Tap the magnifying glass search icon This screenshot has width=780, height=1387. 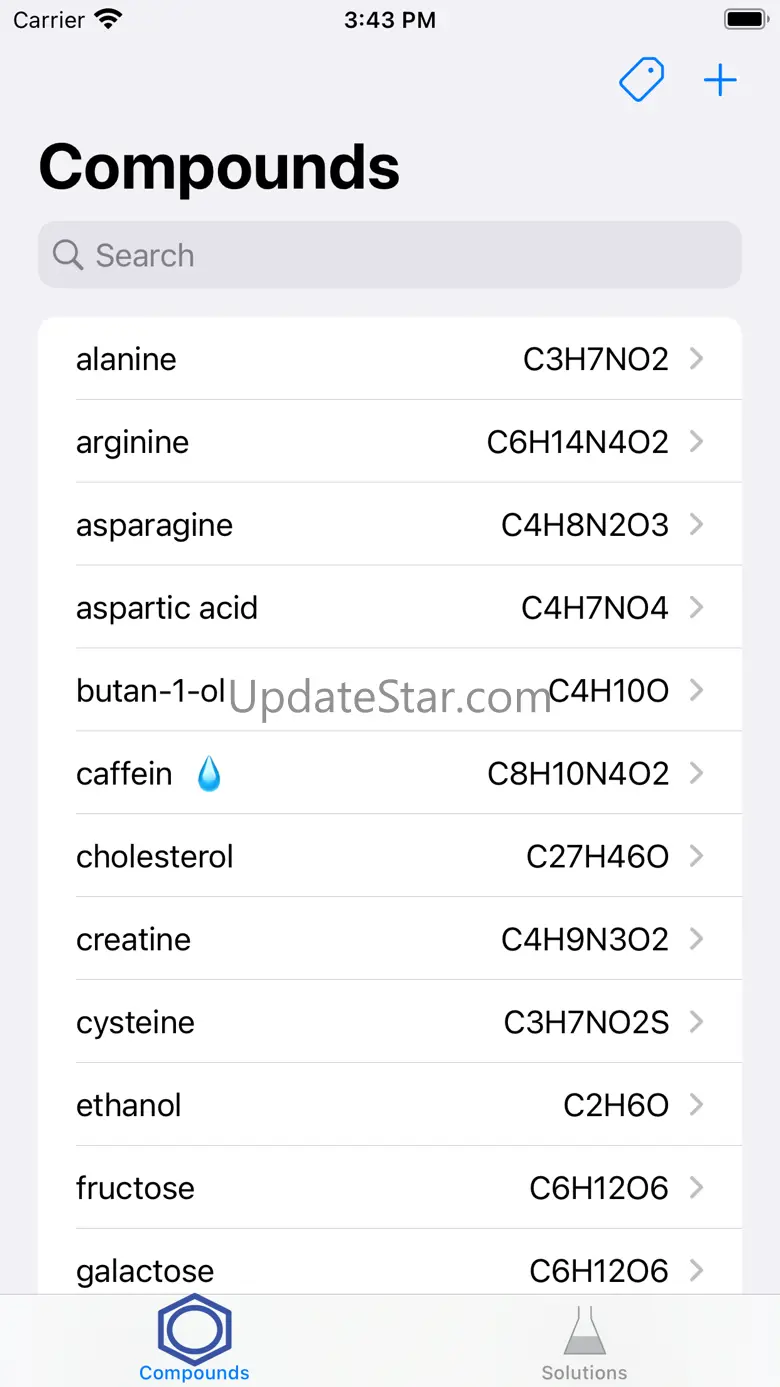[x=68, y=255]
